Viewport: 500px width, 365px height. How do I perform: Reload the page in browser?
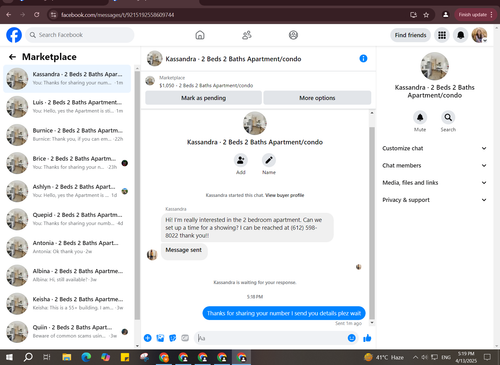pyautogui.click(x=37, y=15)
